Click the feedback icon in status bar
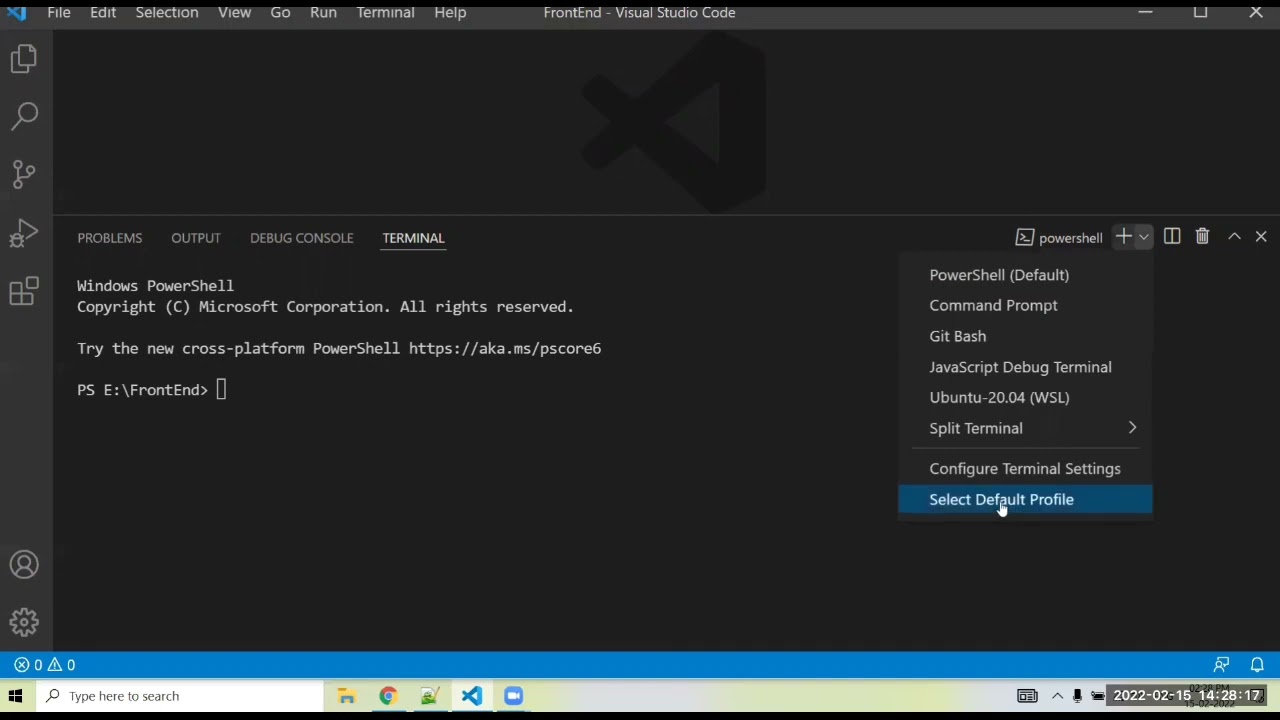 click(1221, 665)
